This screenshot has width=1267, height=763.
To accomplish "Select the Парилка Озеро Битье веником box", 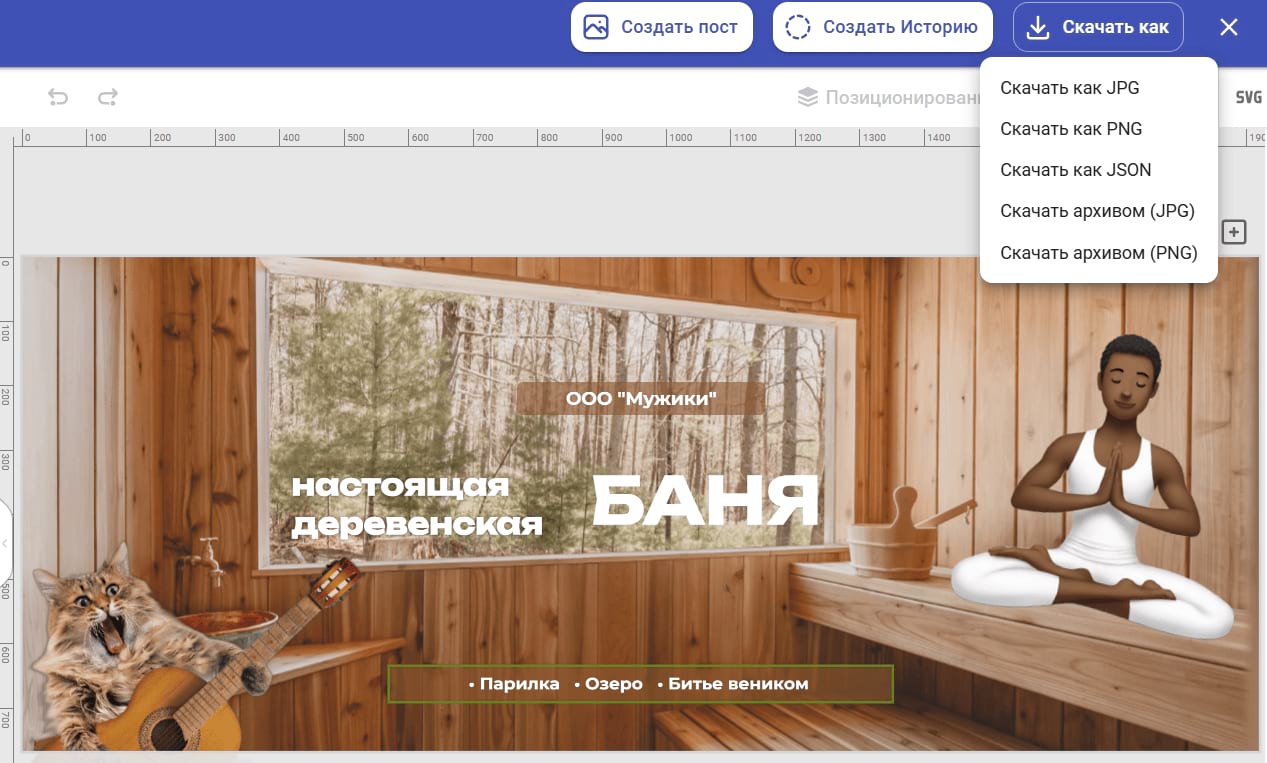I will pyautogui.click(x=640, y=684).
